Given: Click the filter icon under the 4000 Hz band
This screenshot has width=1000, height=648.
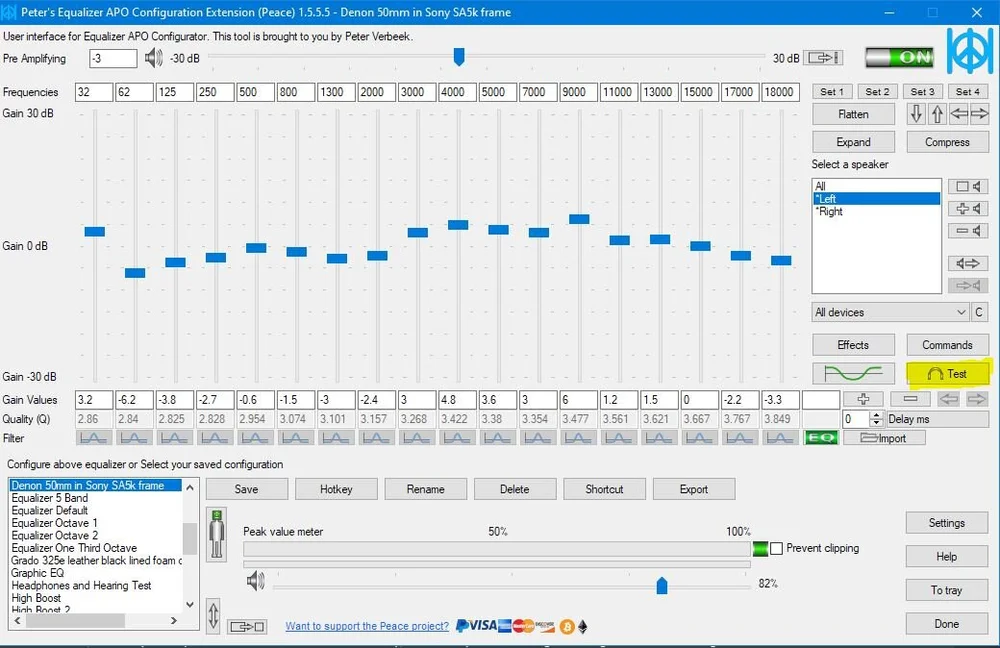Looking at the screenshot, I should (457, 438).
